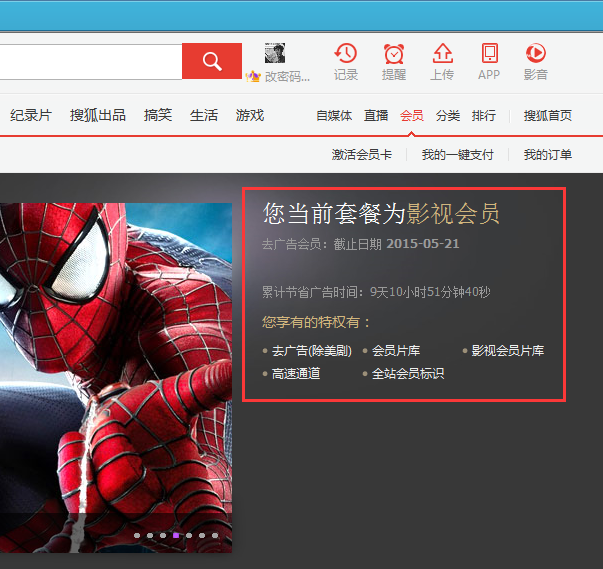603x569 pixels.
Task: Click the Spider-Man carousel poster
Action: [x=116, y=378]
